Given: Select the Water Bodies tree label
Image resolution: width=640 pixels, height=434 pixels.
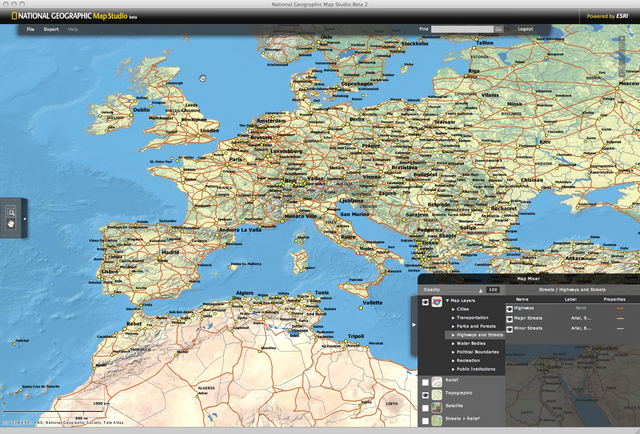Looking at the screenshot, I should 471,343.
